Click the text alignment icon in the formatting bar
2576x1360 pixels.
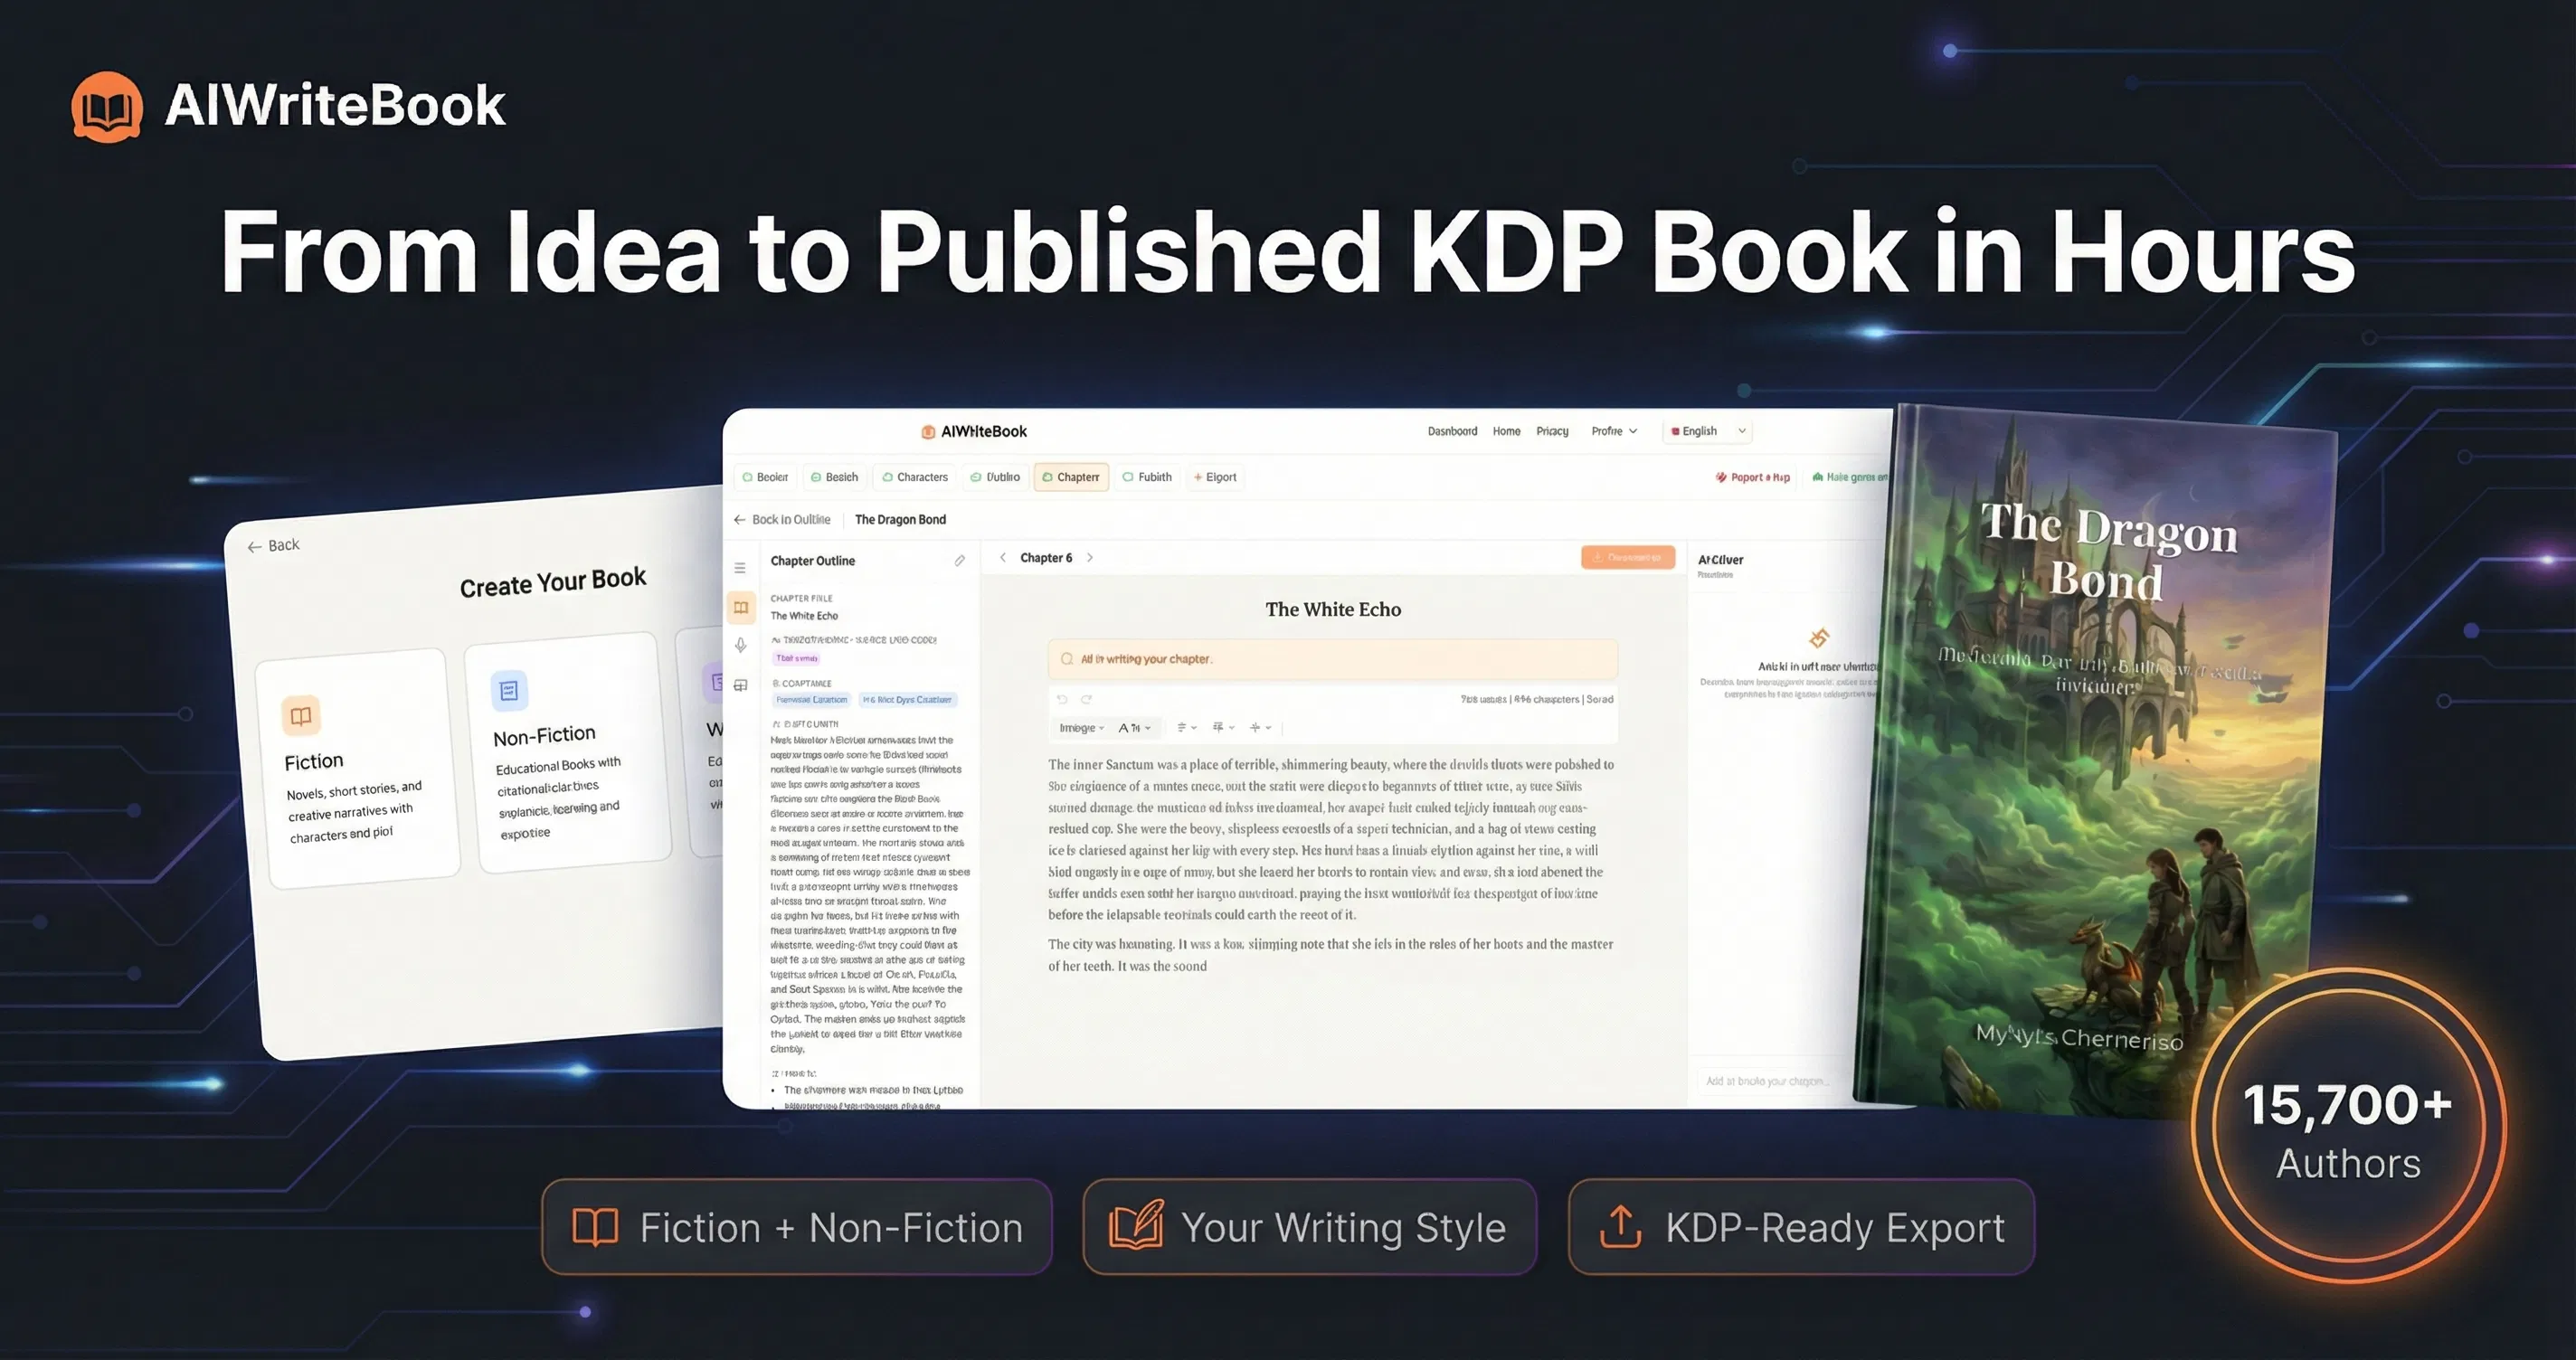pos(1183,728)
